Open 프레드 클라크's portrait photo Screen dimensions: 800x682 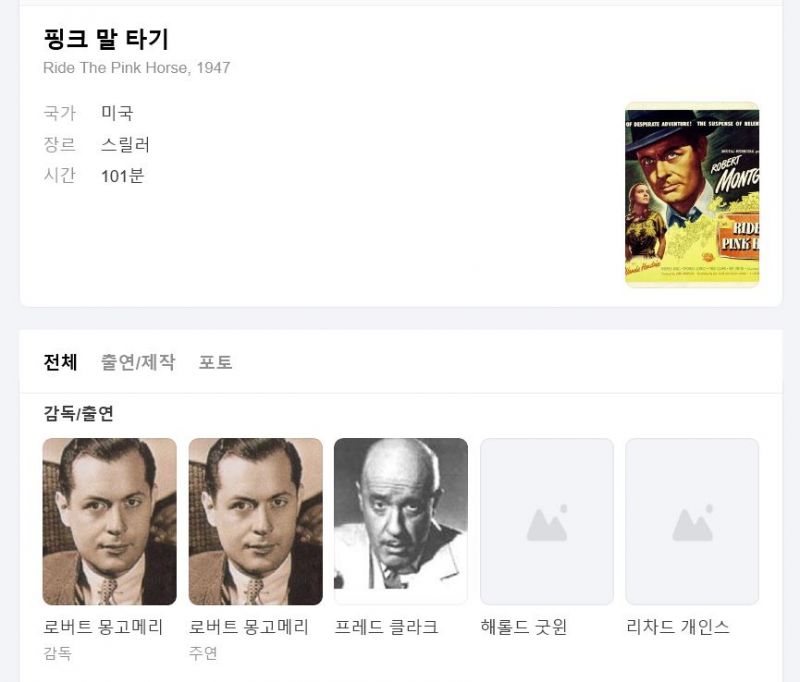(x=401, y=521)
